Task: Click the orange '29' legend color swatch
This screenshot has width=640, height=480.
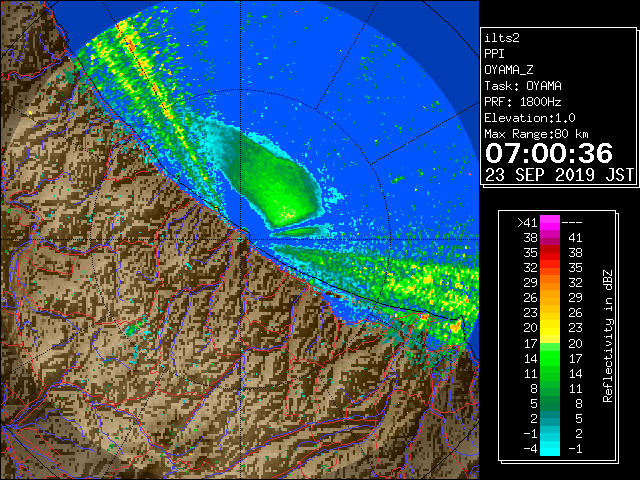Action: 550,282
